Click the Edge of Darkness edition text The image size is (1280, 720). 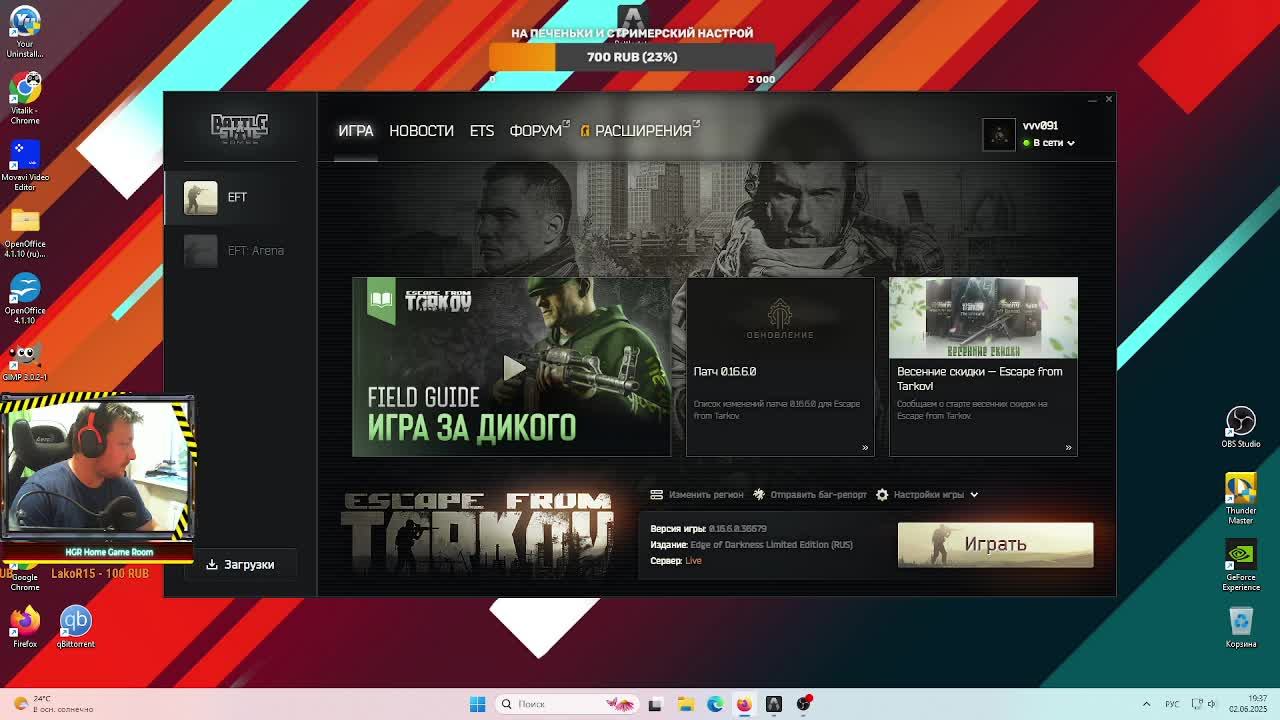click(x=771, y=545)
